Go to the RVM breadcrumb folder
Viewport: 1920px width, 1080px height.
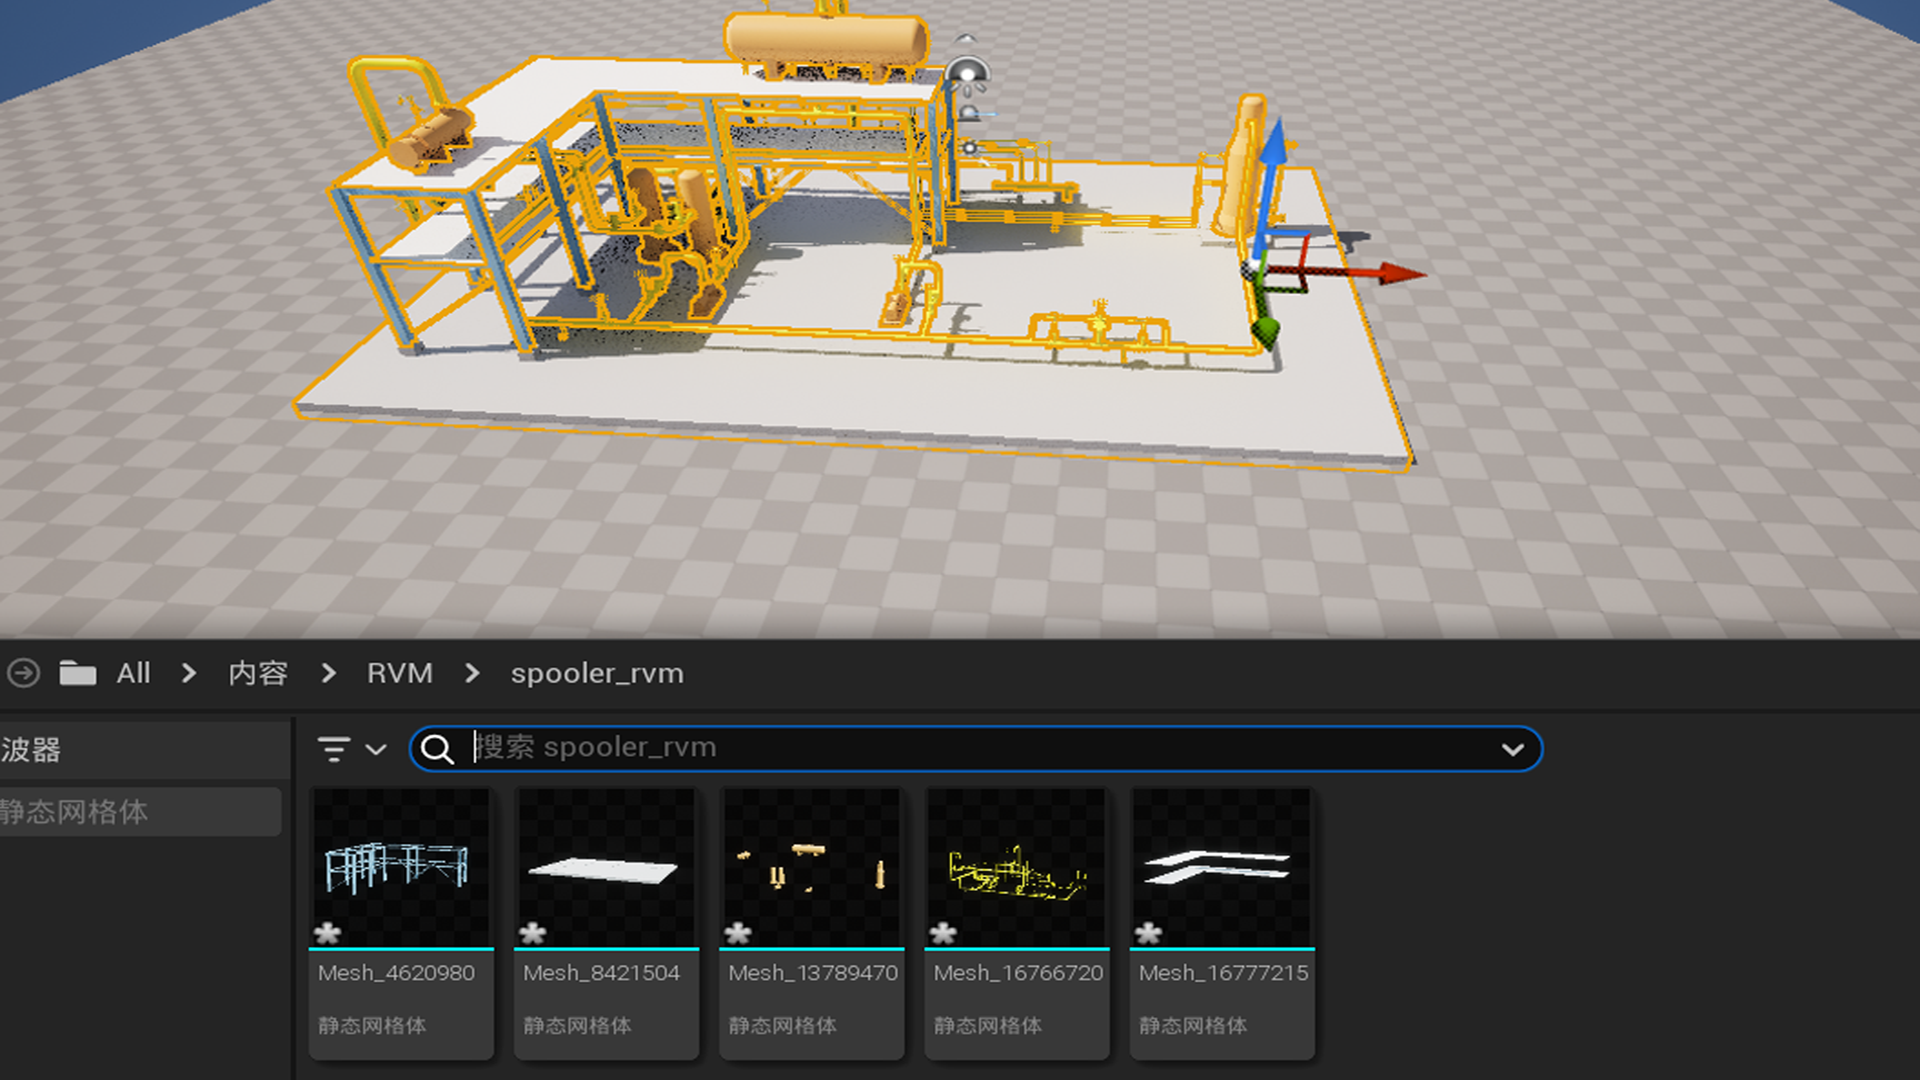[x=399, y=673]
